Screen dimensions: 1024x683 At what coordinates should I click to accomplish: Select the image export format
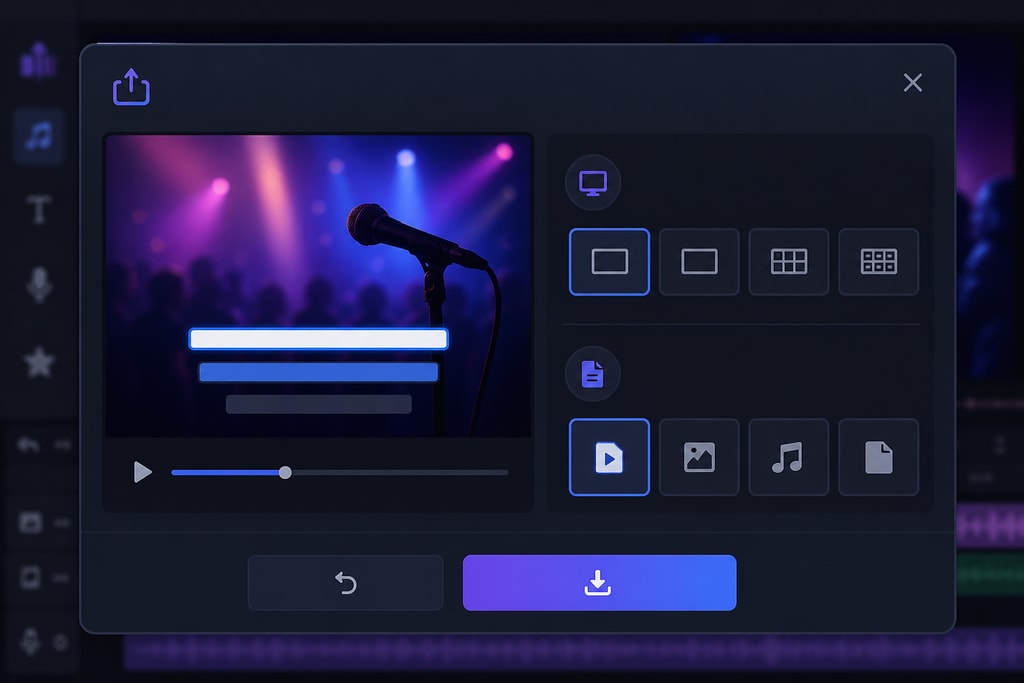click(699, 457)
